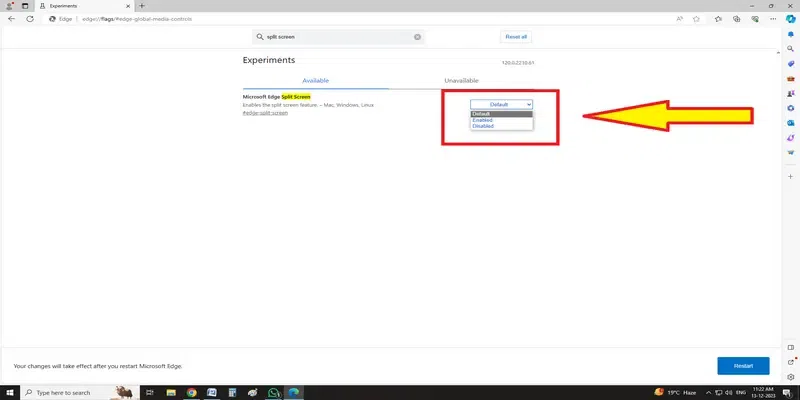800x400 pixels.
Task: Click the Read aloud icon
Action: coord(680,19)
